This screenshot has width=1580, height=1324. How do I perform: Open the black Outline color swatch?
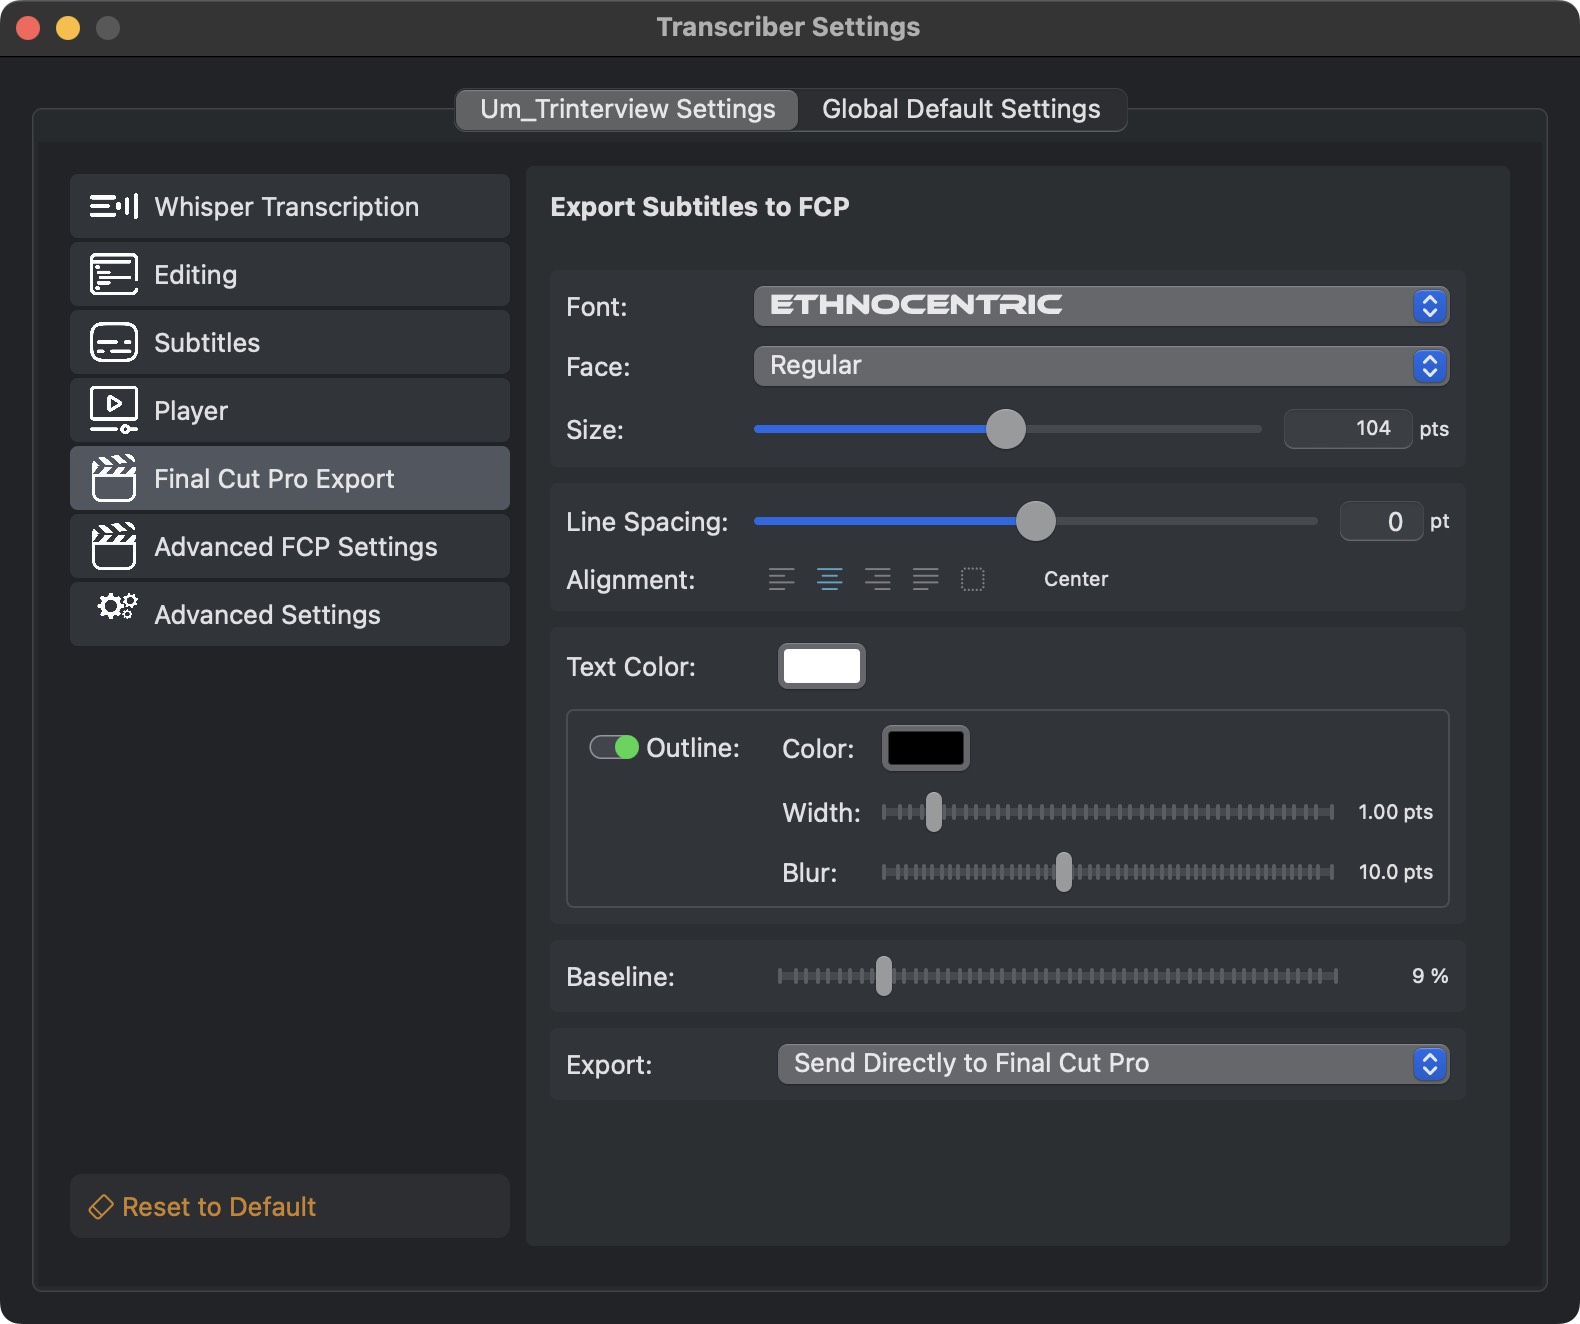point(925,748)
